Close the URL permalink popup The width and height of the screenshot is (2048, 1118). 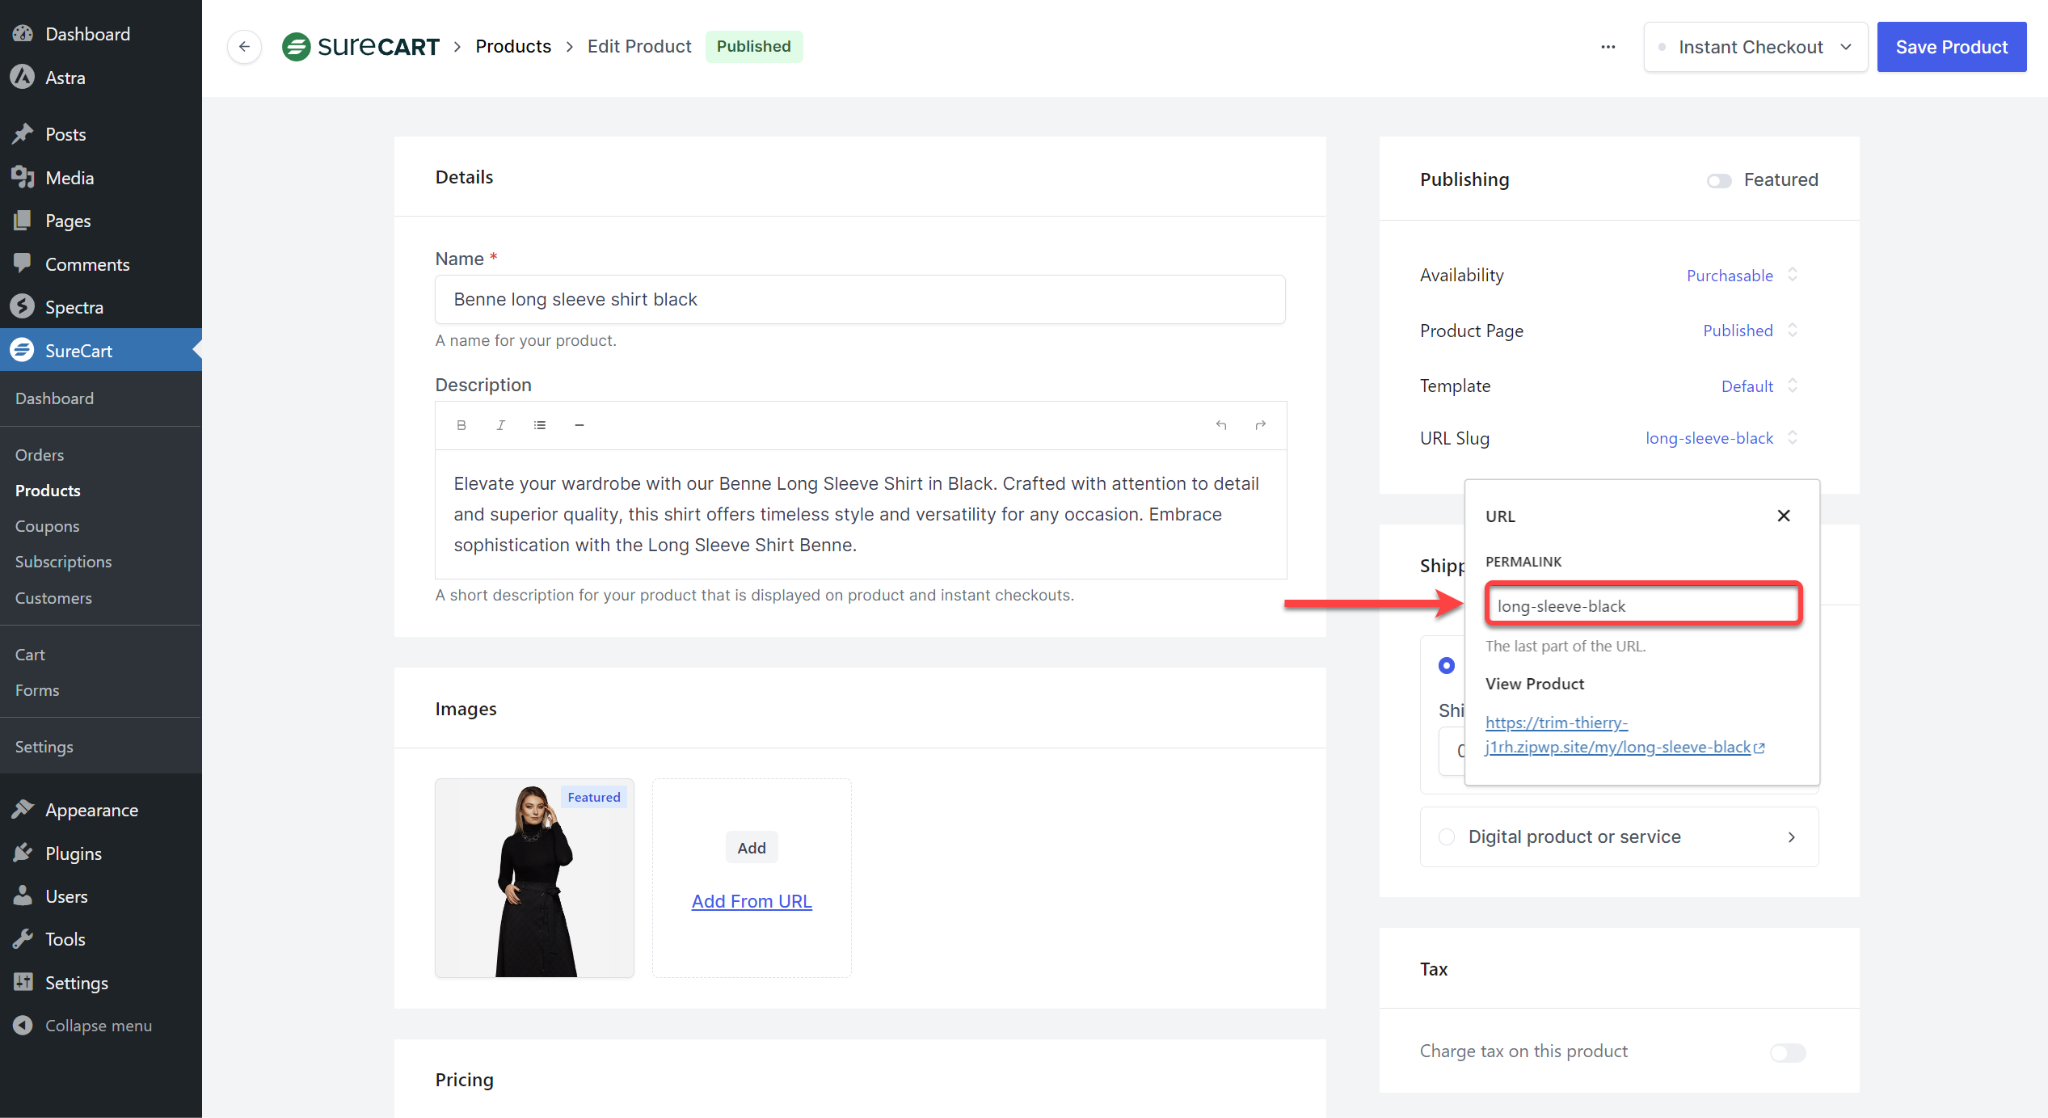(x=1783, y=516)
